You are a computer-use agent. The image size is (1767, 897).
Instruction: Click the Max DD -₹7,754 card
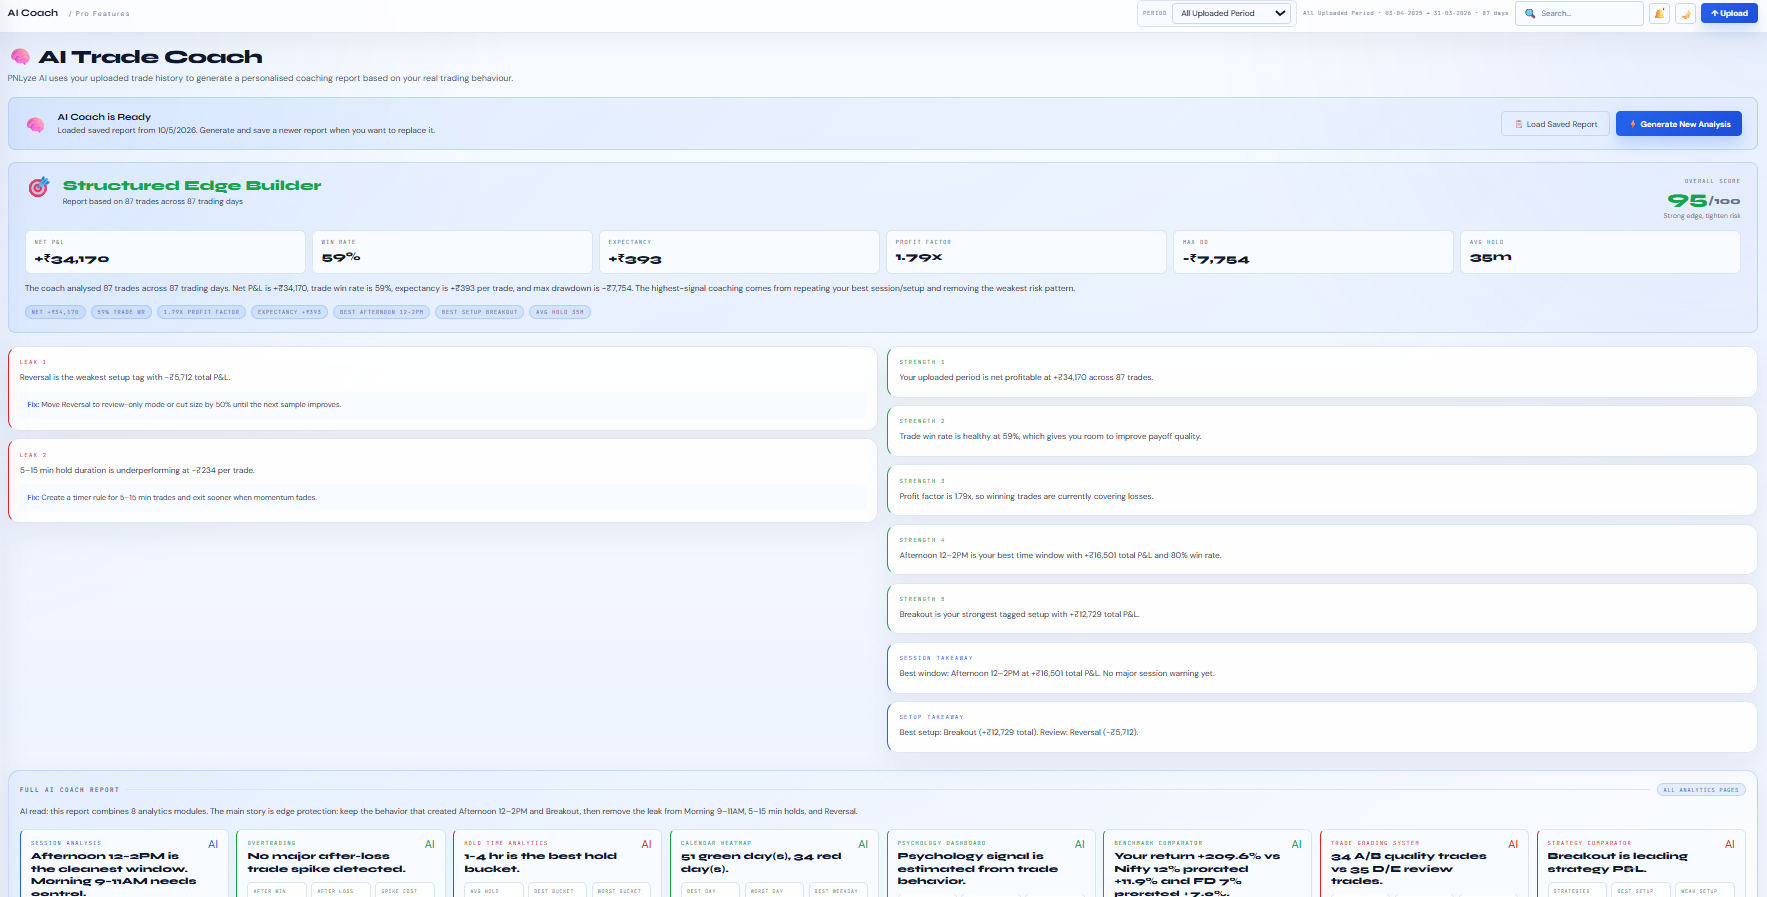[x=1313, y=252]
